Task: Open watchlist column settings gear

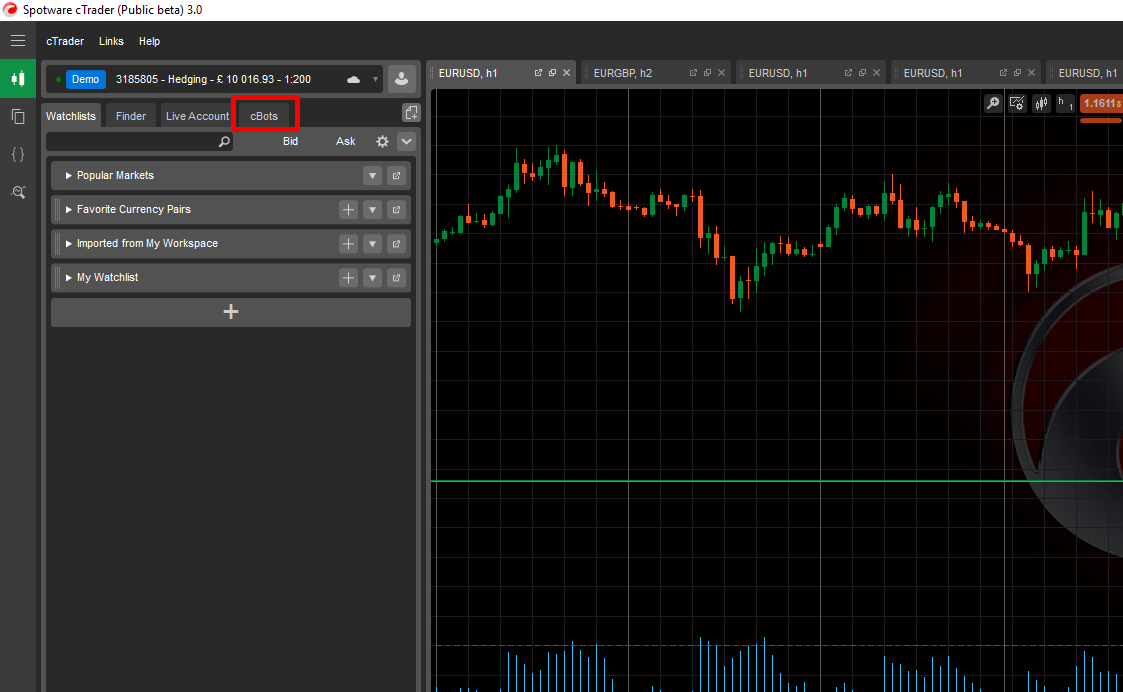Action: click(382, 141)
